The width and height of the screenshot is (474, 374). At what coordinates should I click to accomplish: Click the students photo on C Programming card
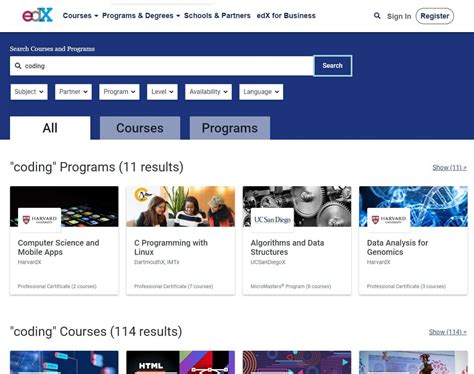click(x=180, y=206)
